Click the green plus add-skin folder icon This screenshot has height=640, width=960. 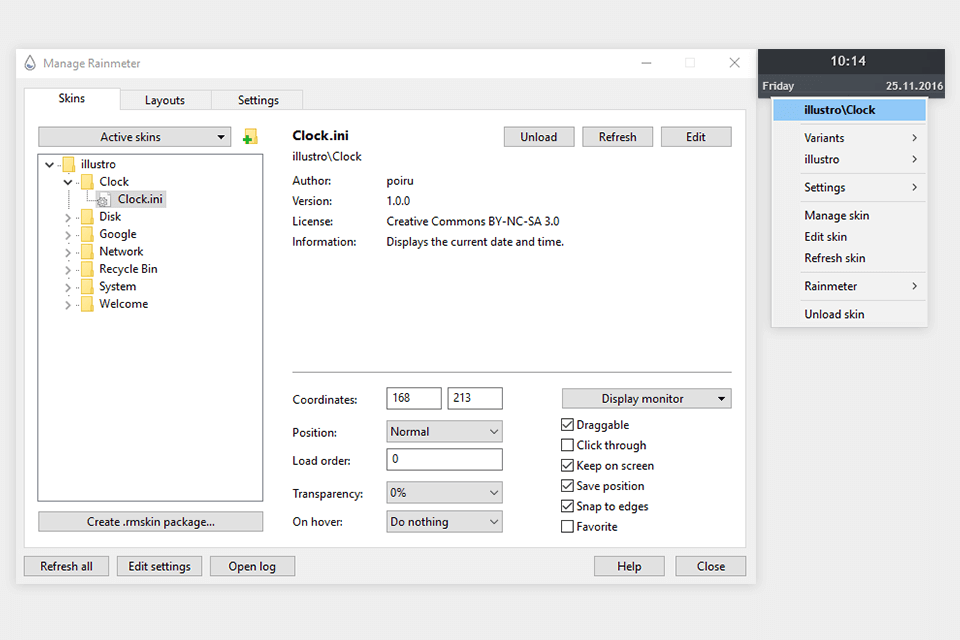click(250, 137)
